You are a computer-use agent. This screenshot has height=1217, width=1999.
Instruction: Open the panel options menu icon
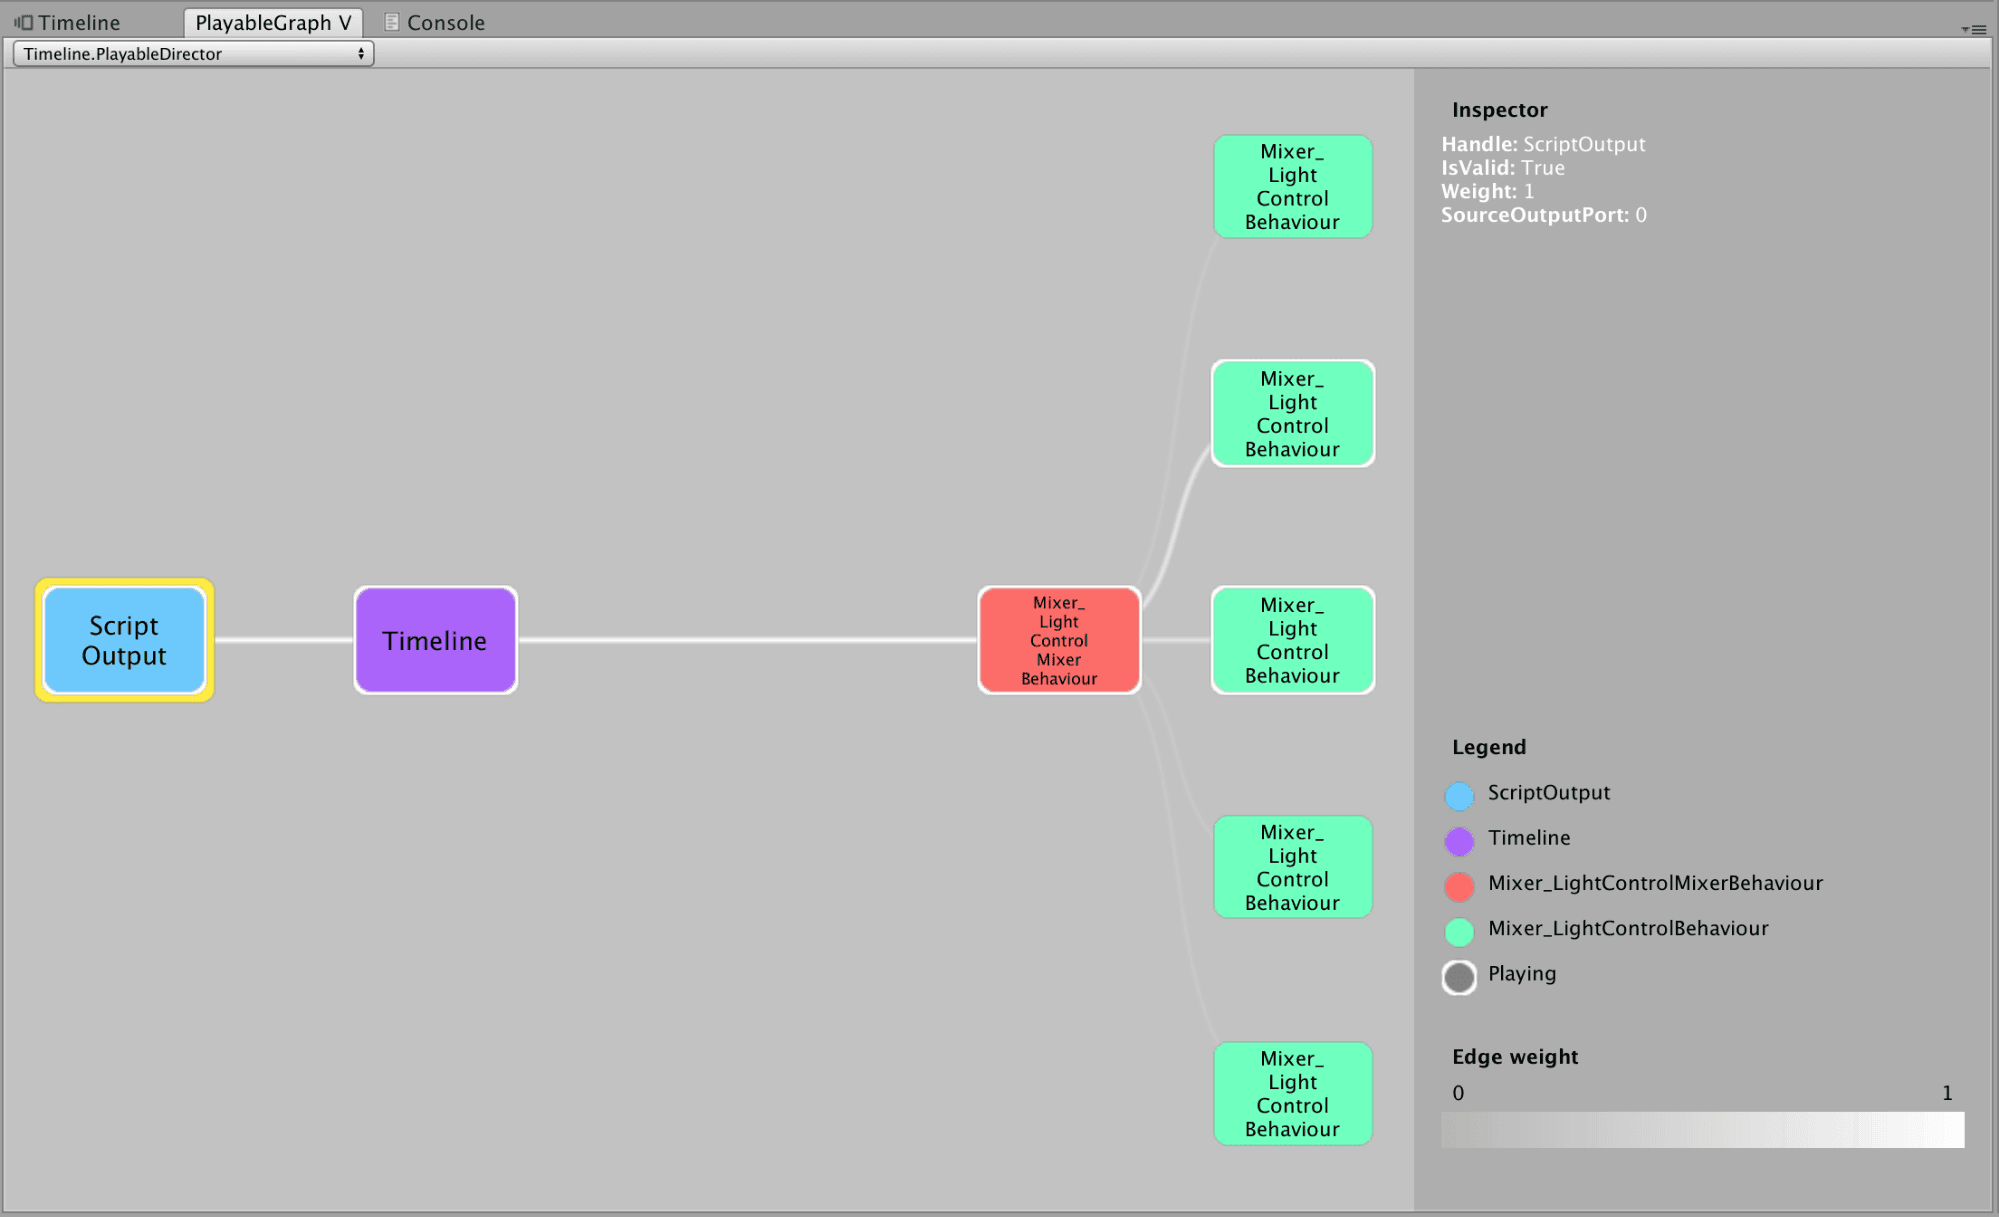[x=1974, y=29]
